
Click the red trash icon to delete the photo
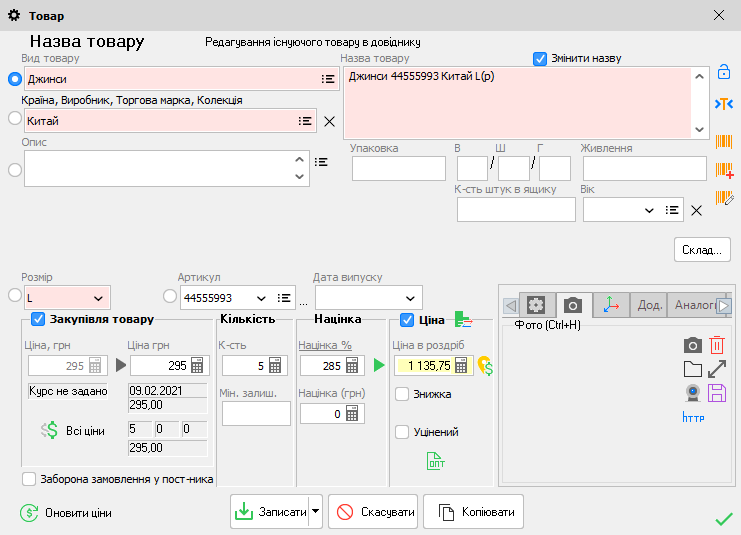click(716, 345)
